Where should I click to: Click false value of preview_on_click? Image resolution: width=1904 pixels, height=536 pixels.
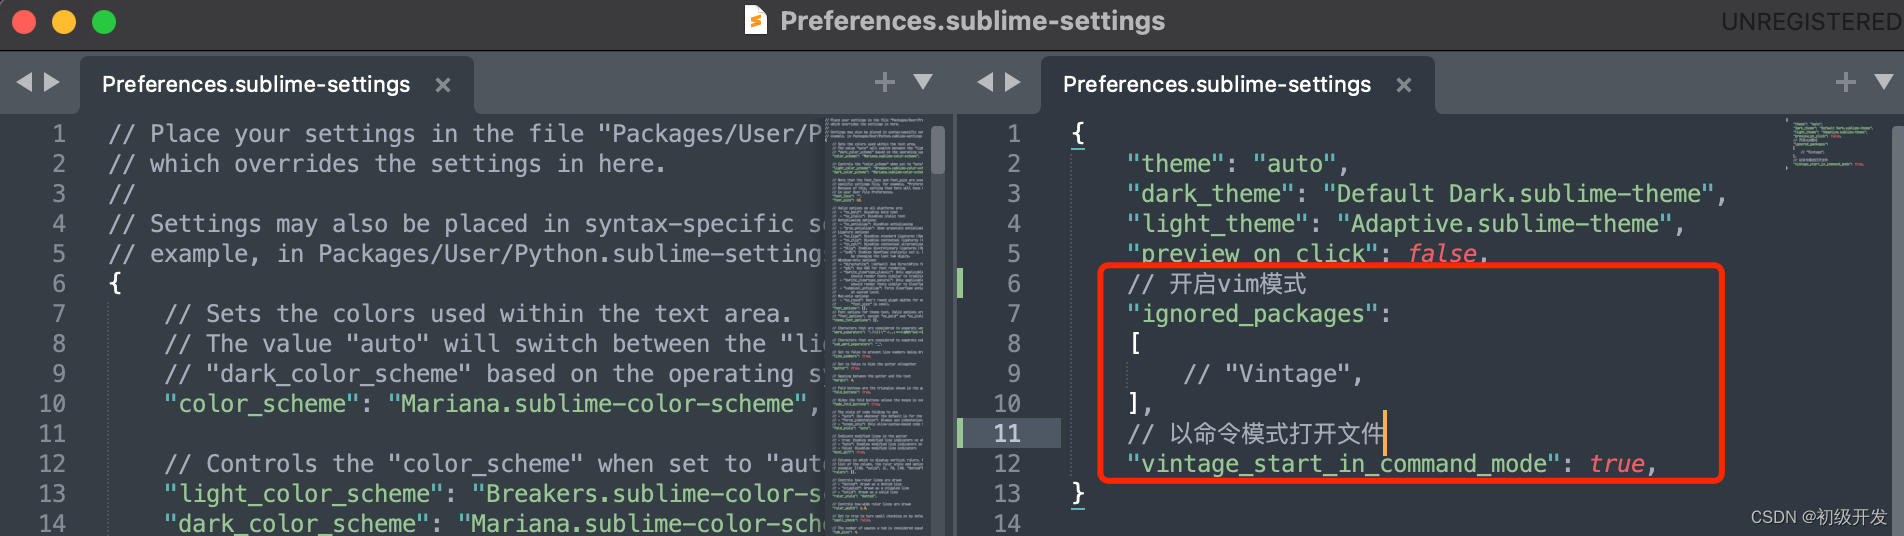1442,254
